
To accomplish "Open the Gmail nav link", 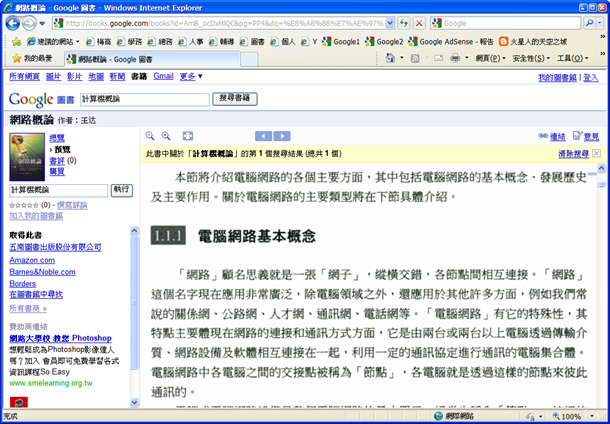I will click(163, 76).
